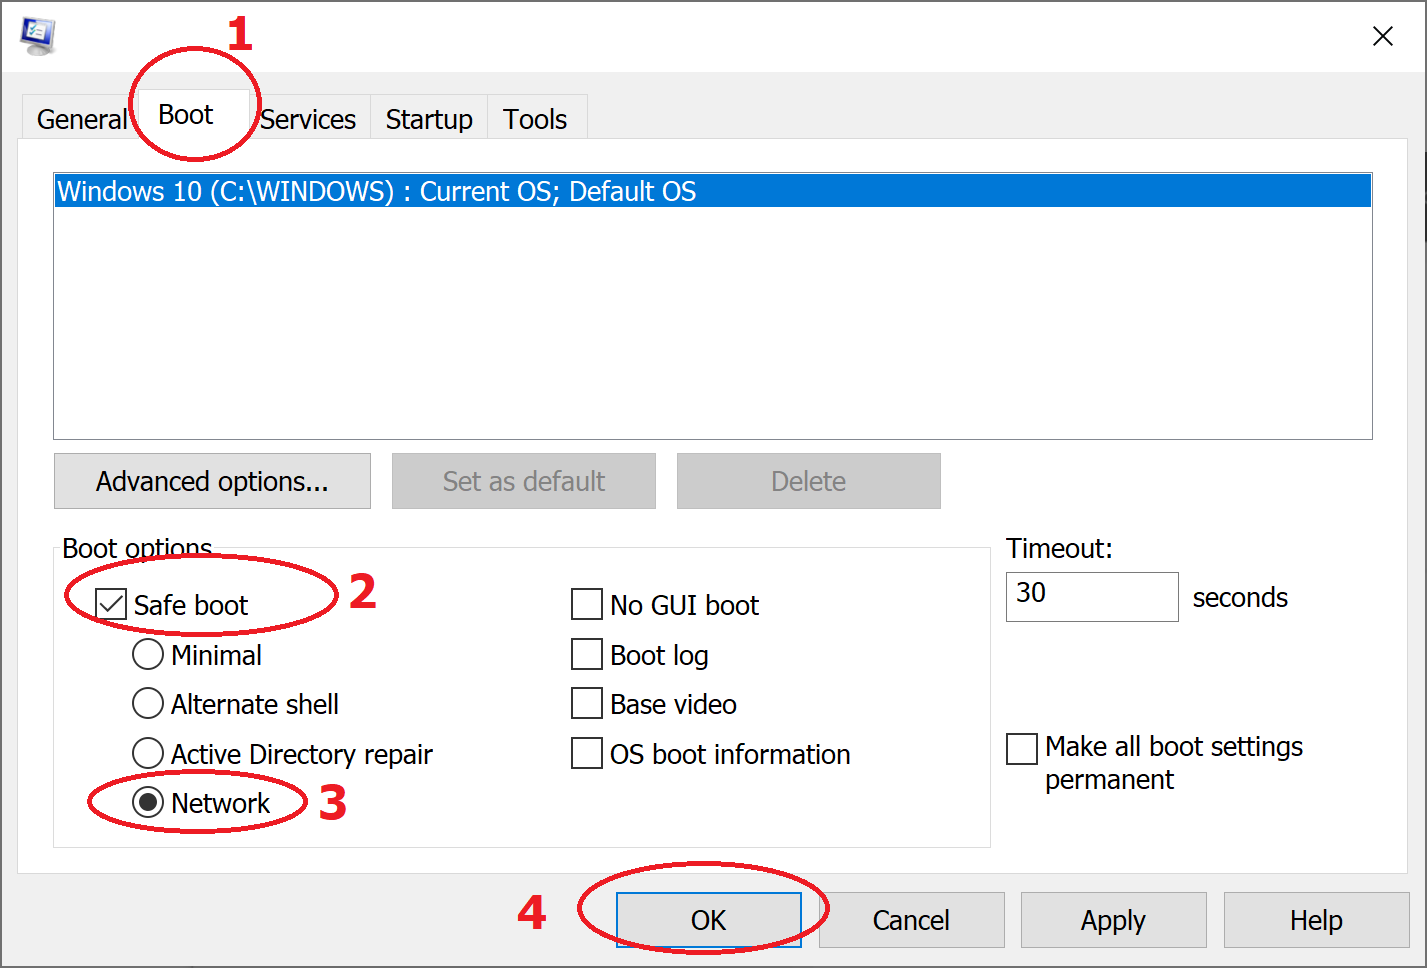Click the System Configuration title bar icon
Image resolution: width=1427 pixels, height=968 pixels.
point(38,36)
